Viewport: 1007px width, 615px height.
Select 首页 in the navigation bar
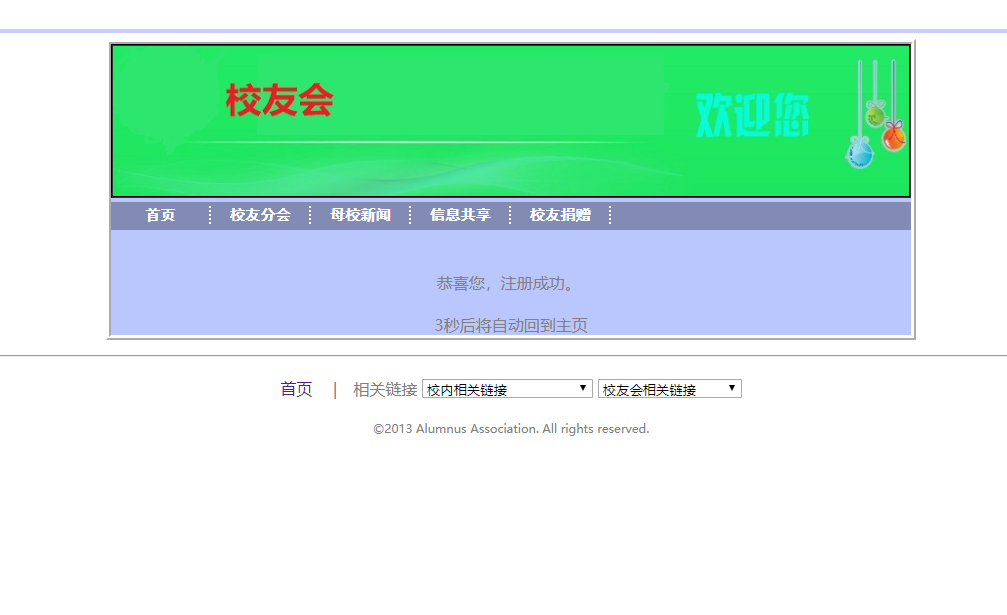point(160,213)
